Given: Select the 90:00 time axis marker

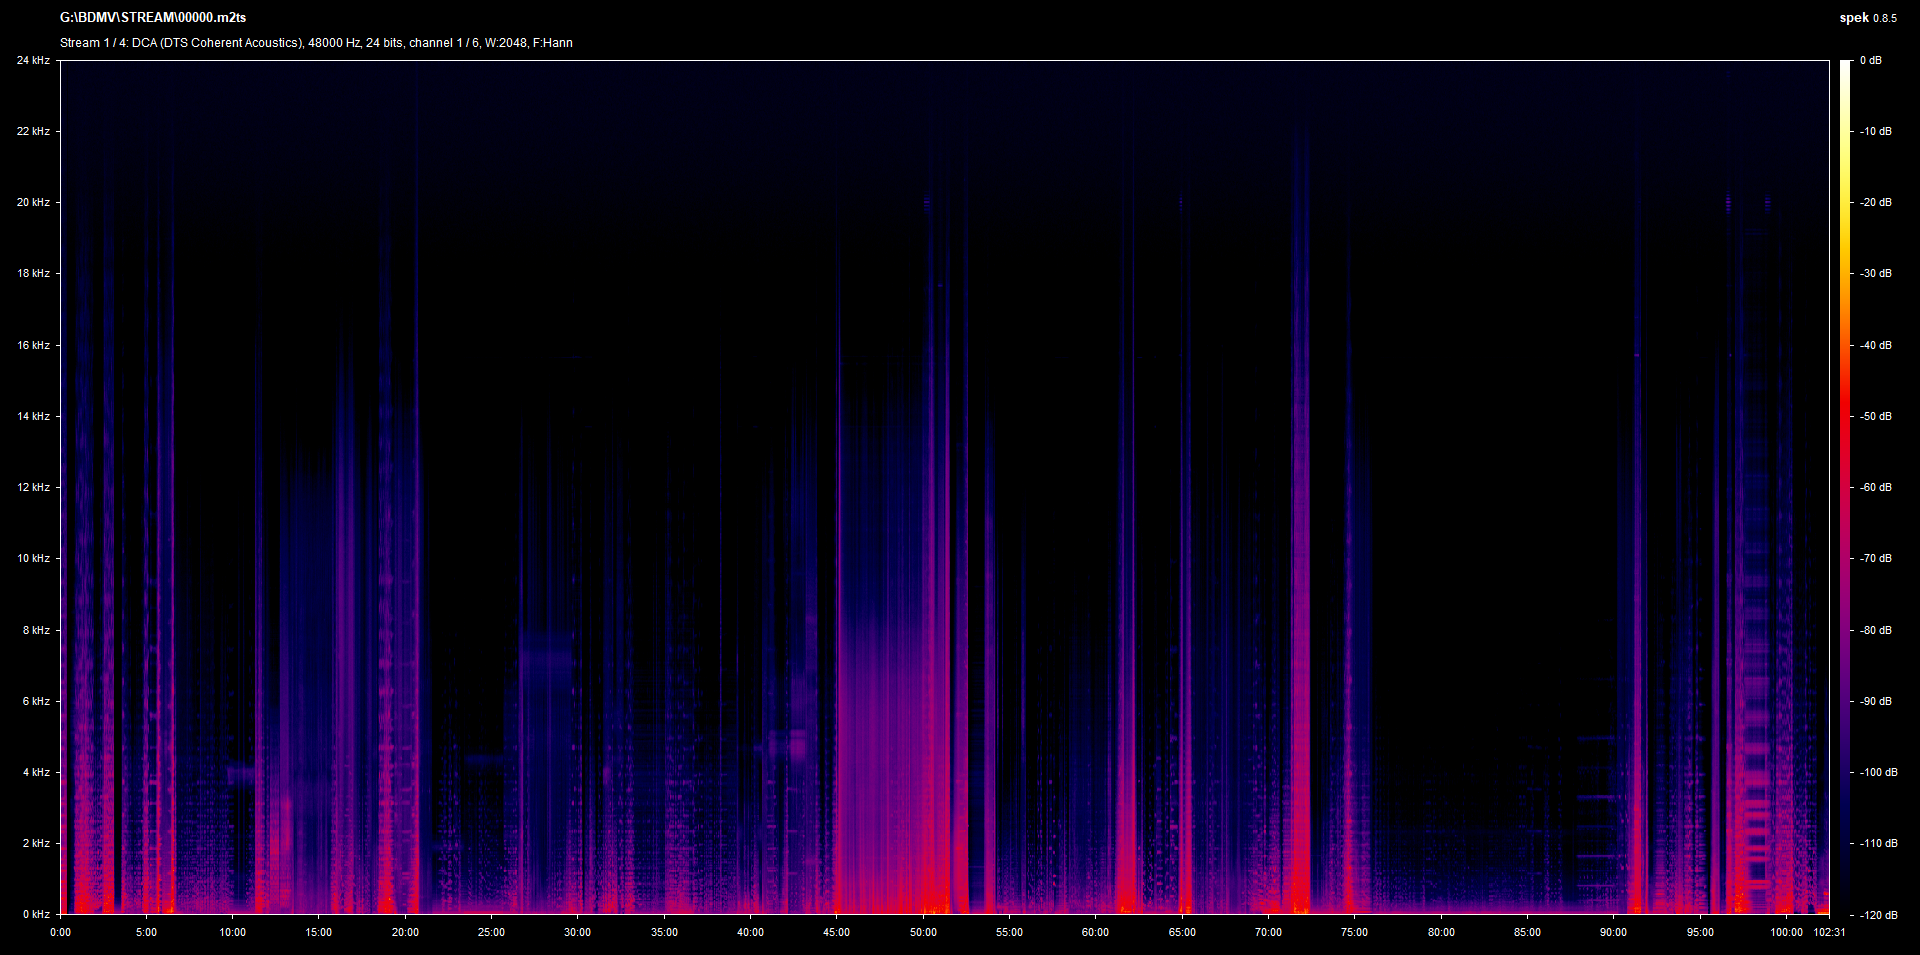Looking at the screenshot, I should tap(1613, 933).
